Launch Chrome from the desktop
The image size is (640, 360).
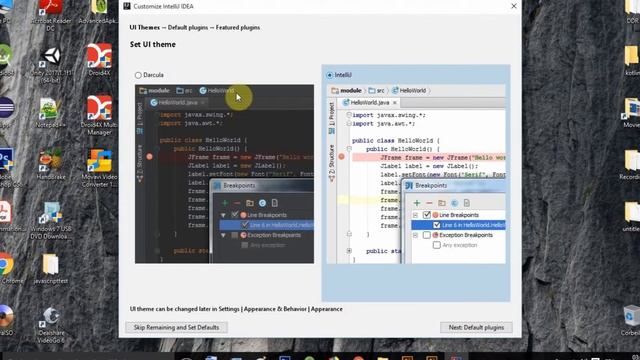[7, 268]
